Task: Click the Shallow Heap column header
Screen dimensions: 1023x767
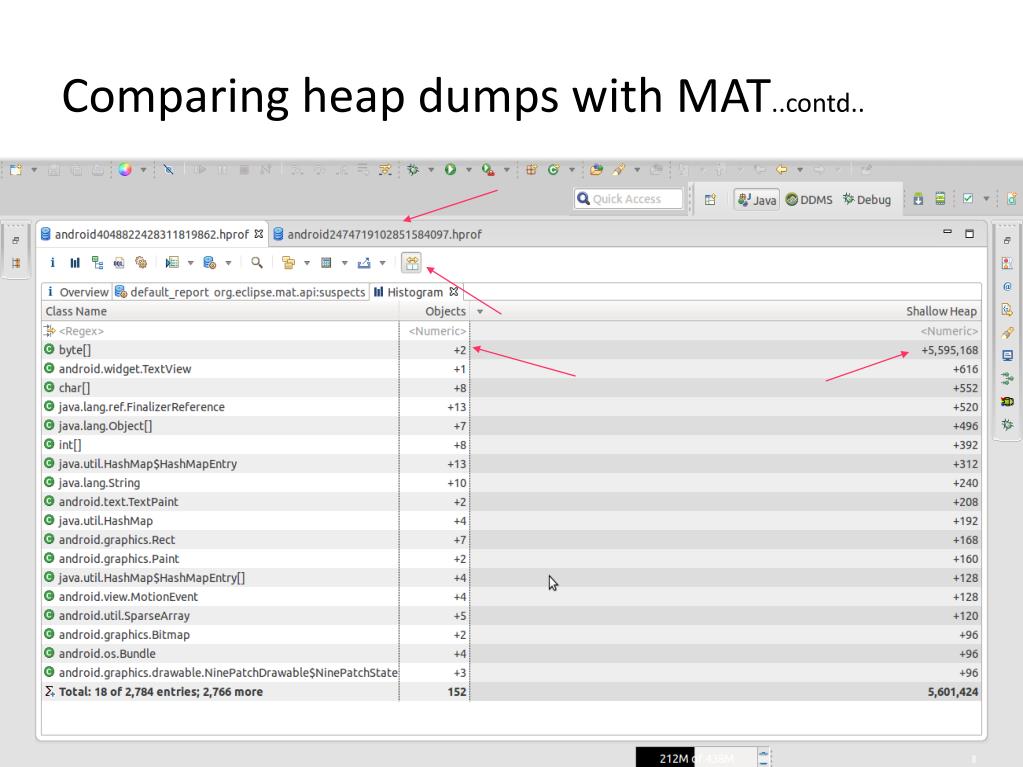Action: [x=941, y=312]
